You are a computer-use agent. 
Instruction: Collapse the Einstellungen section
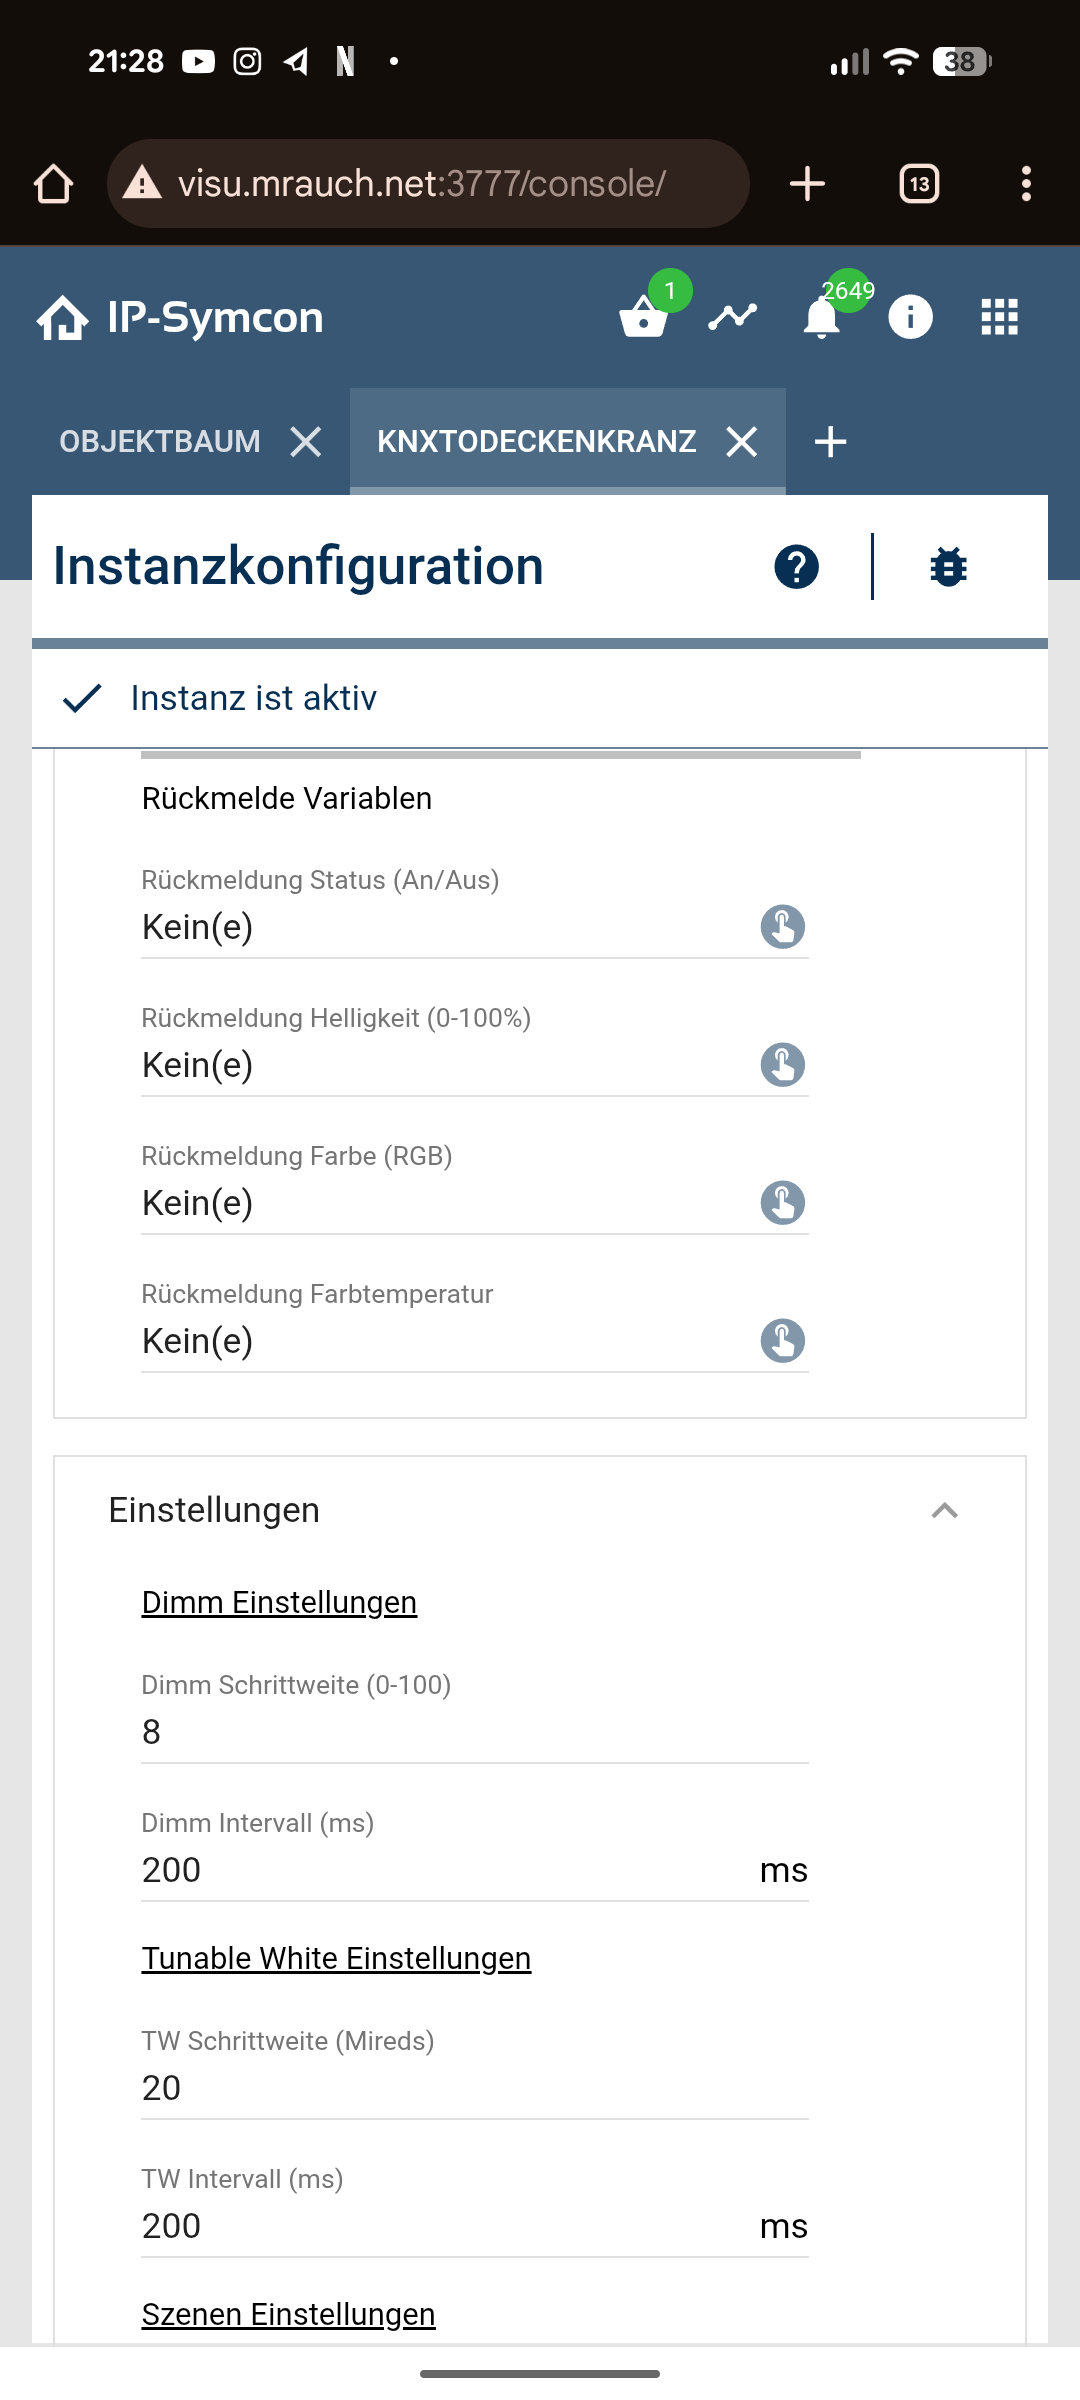coord(944,1510)
